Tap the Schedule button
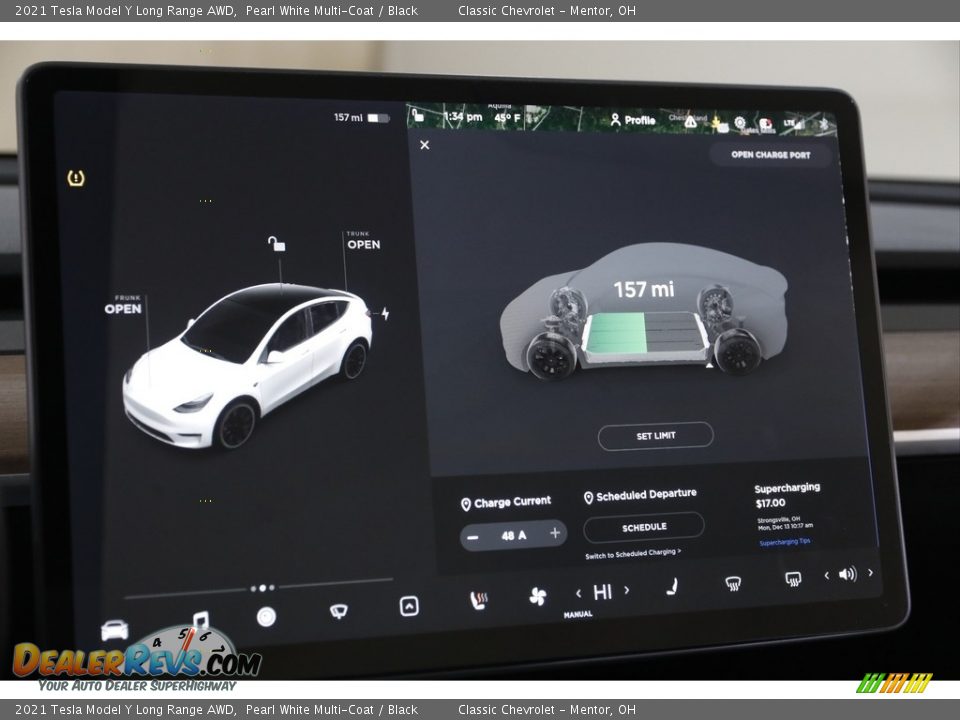 (x=644, y=527)
